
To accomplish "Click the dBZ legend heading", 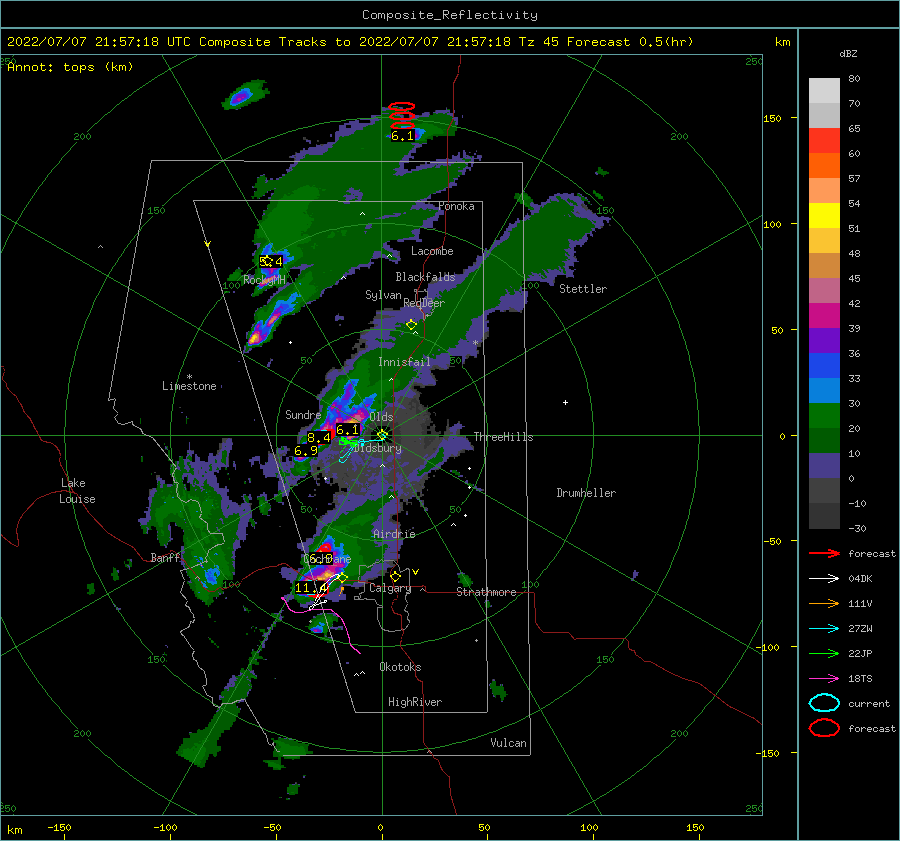I will coord(848,53).
